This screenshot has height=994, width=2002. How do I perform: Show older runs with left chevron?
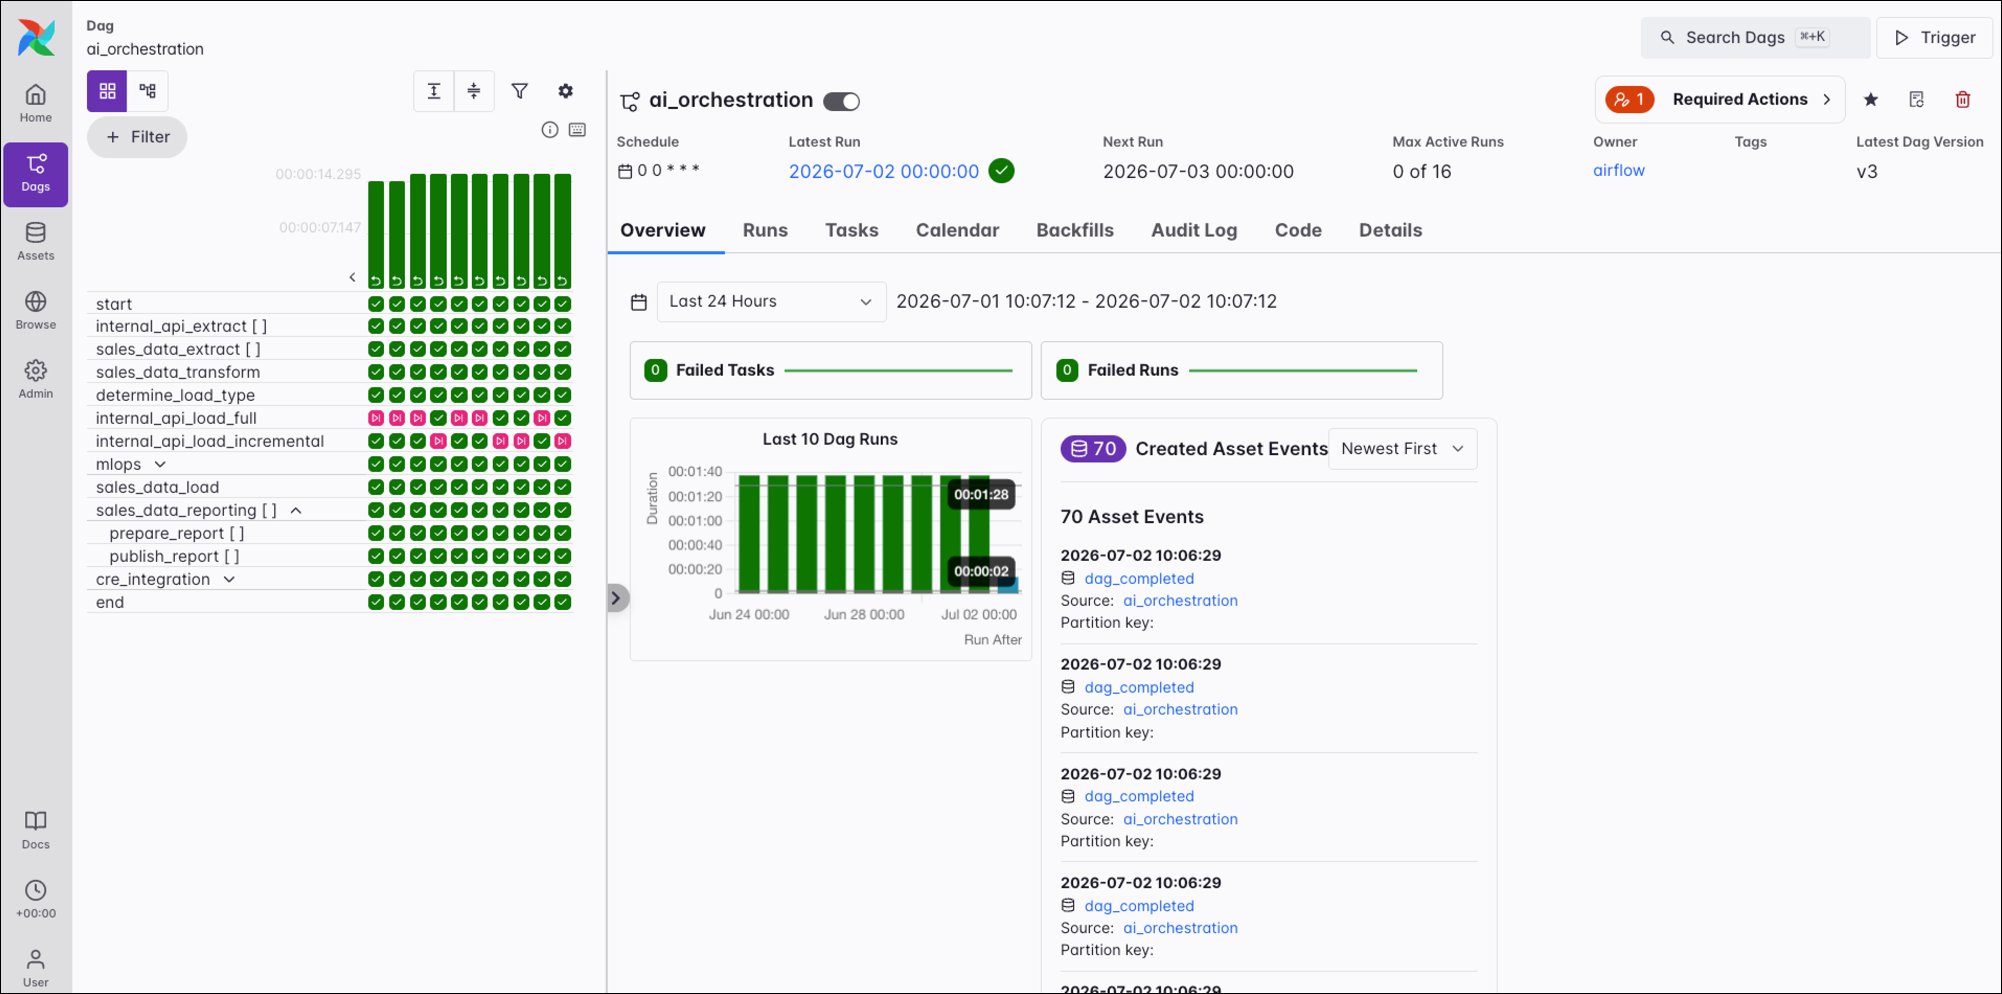coord(352,277)
